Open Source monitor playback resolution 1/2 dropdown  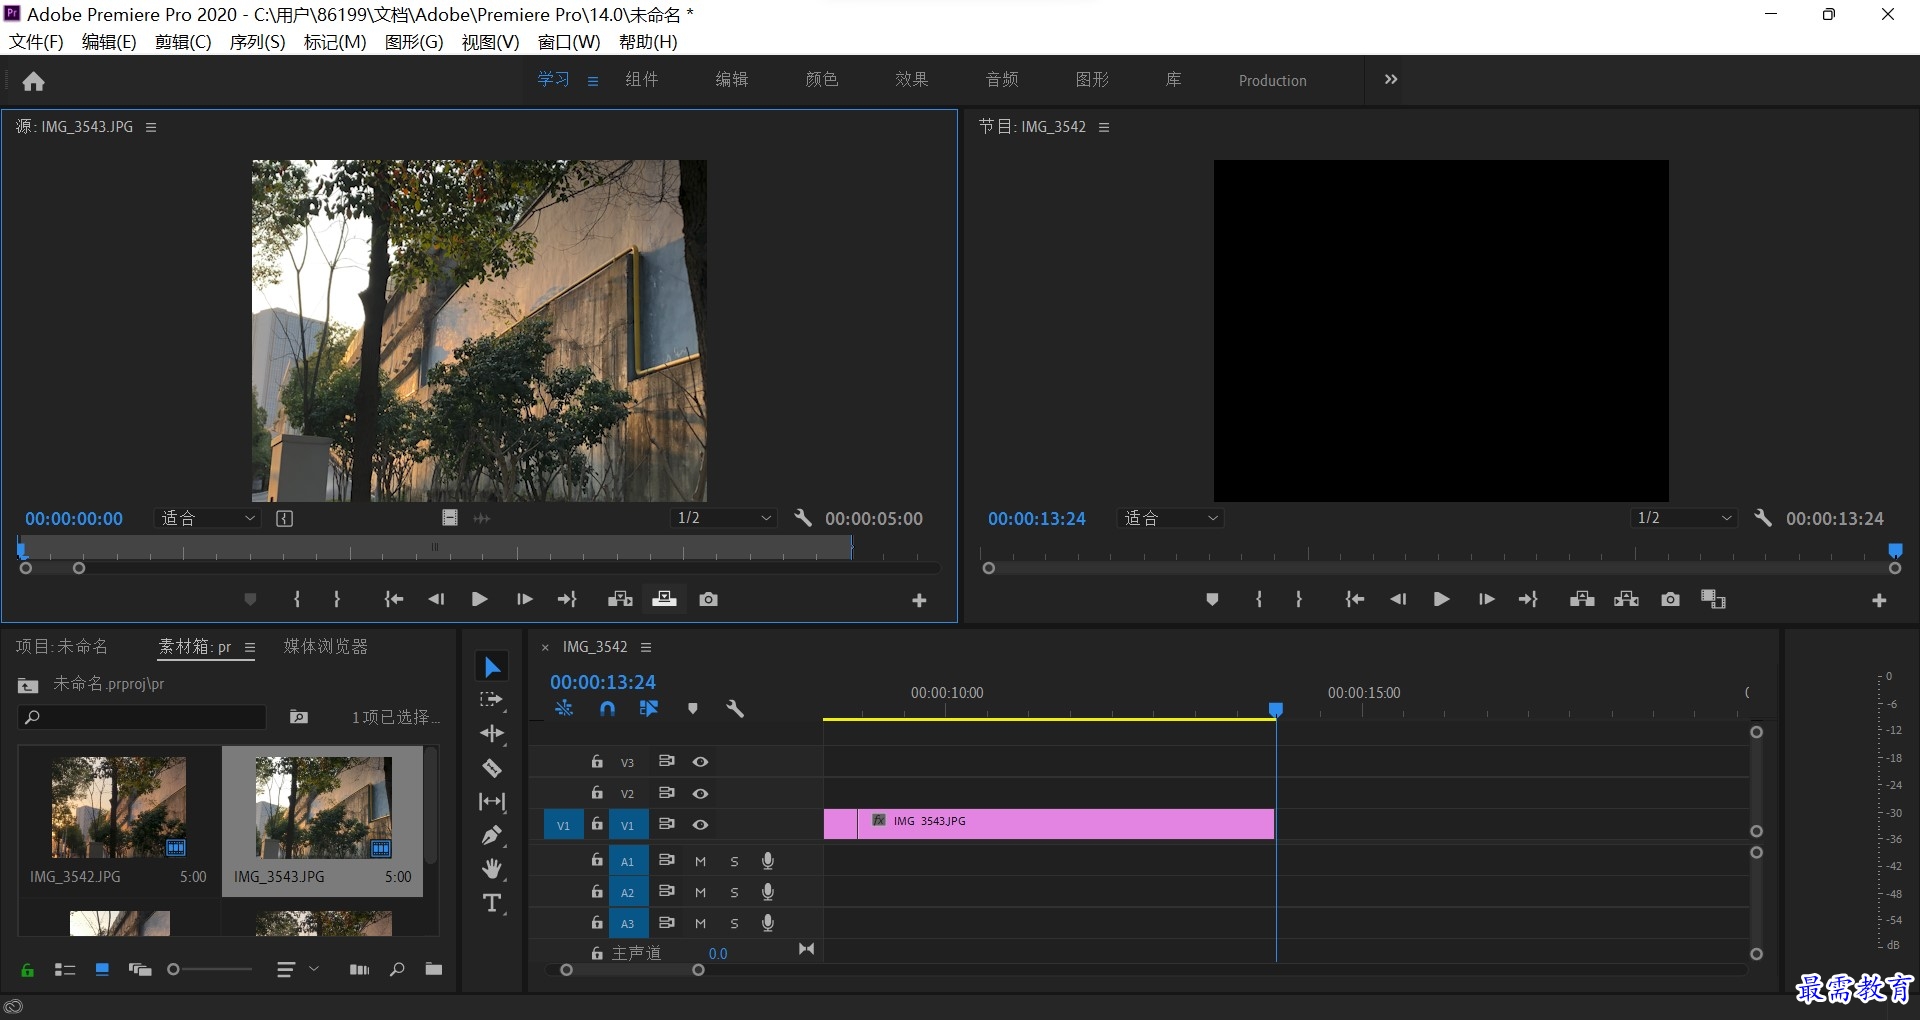pyautogui.click(x=724, y=518)
